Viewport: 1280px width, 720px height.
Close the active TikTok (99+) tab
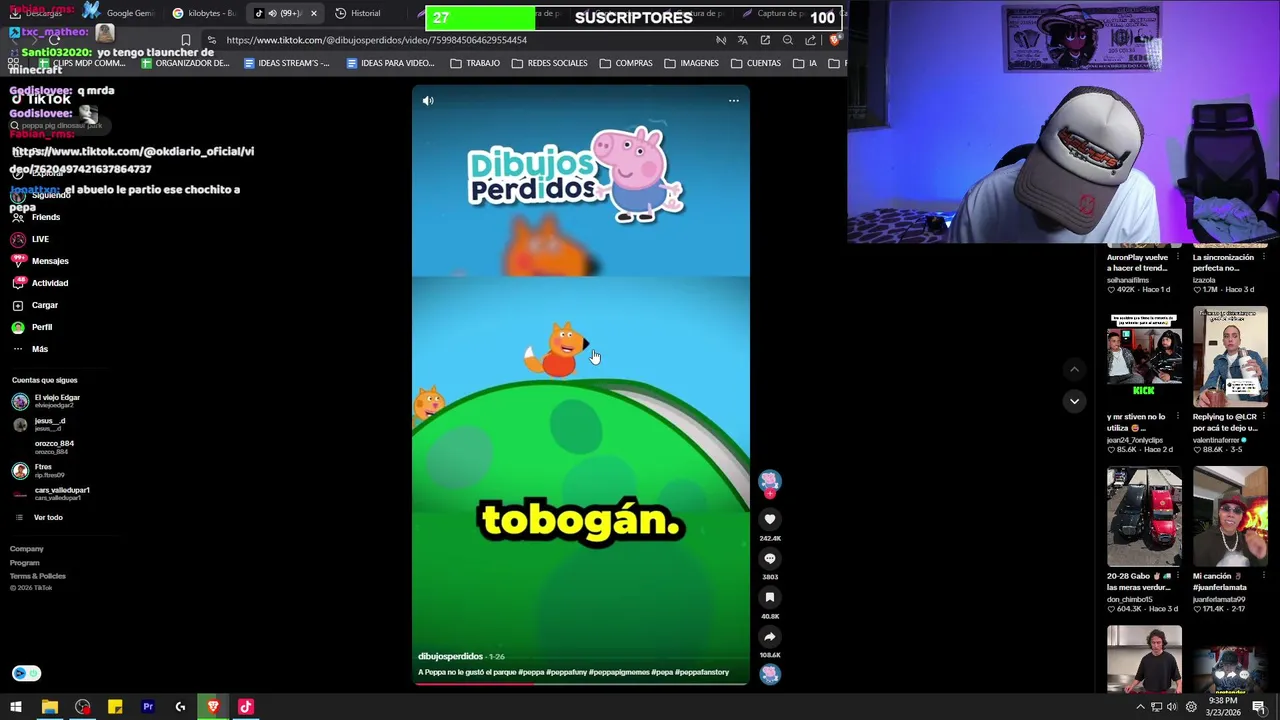tap(314, 13)
